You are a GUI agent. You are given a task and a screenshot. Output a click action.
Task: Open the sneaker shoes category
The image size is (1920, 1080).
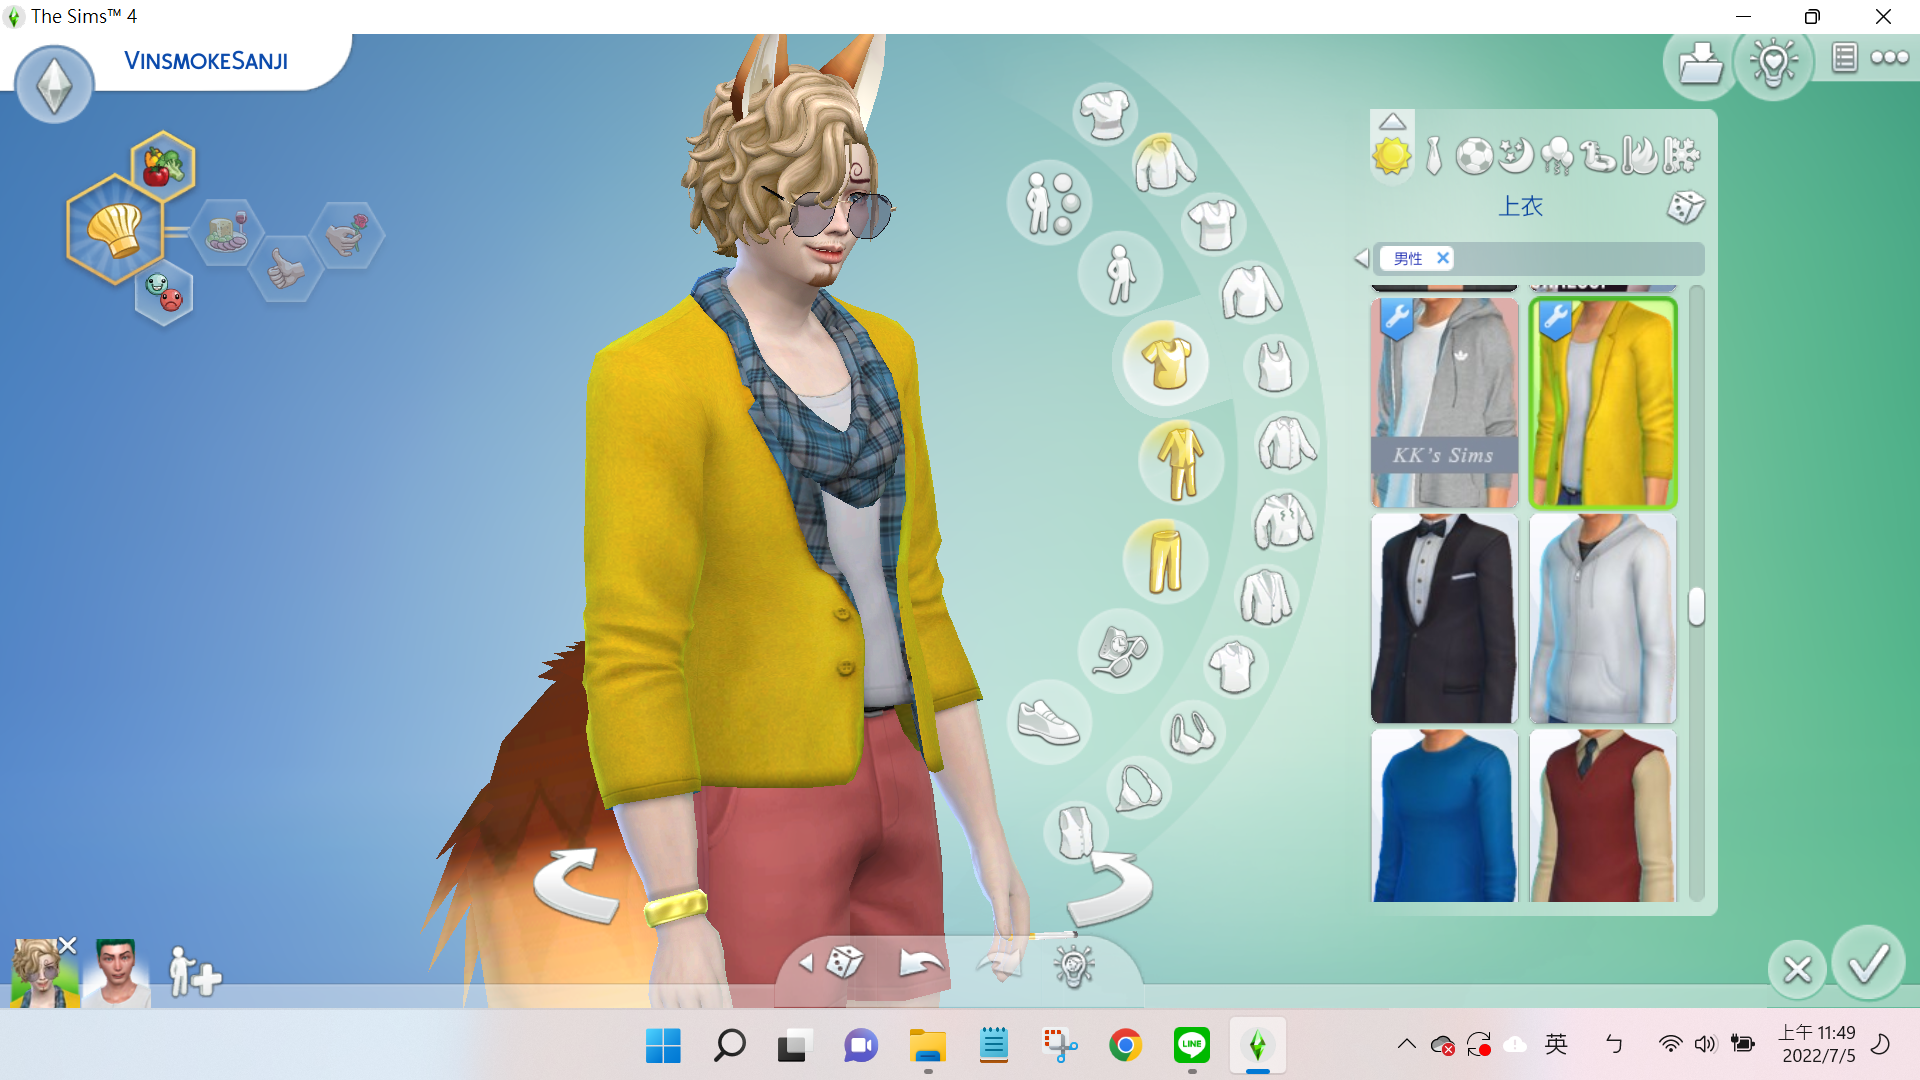point(1049,722)
